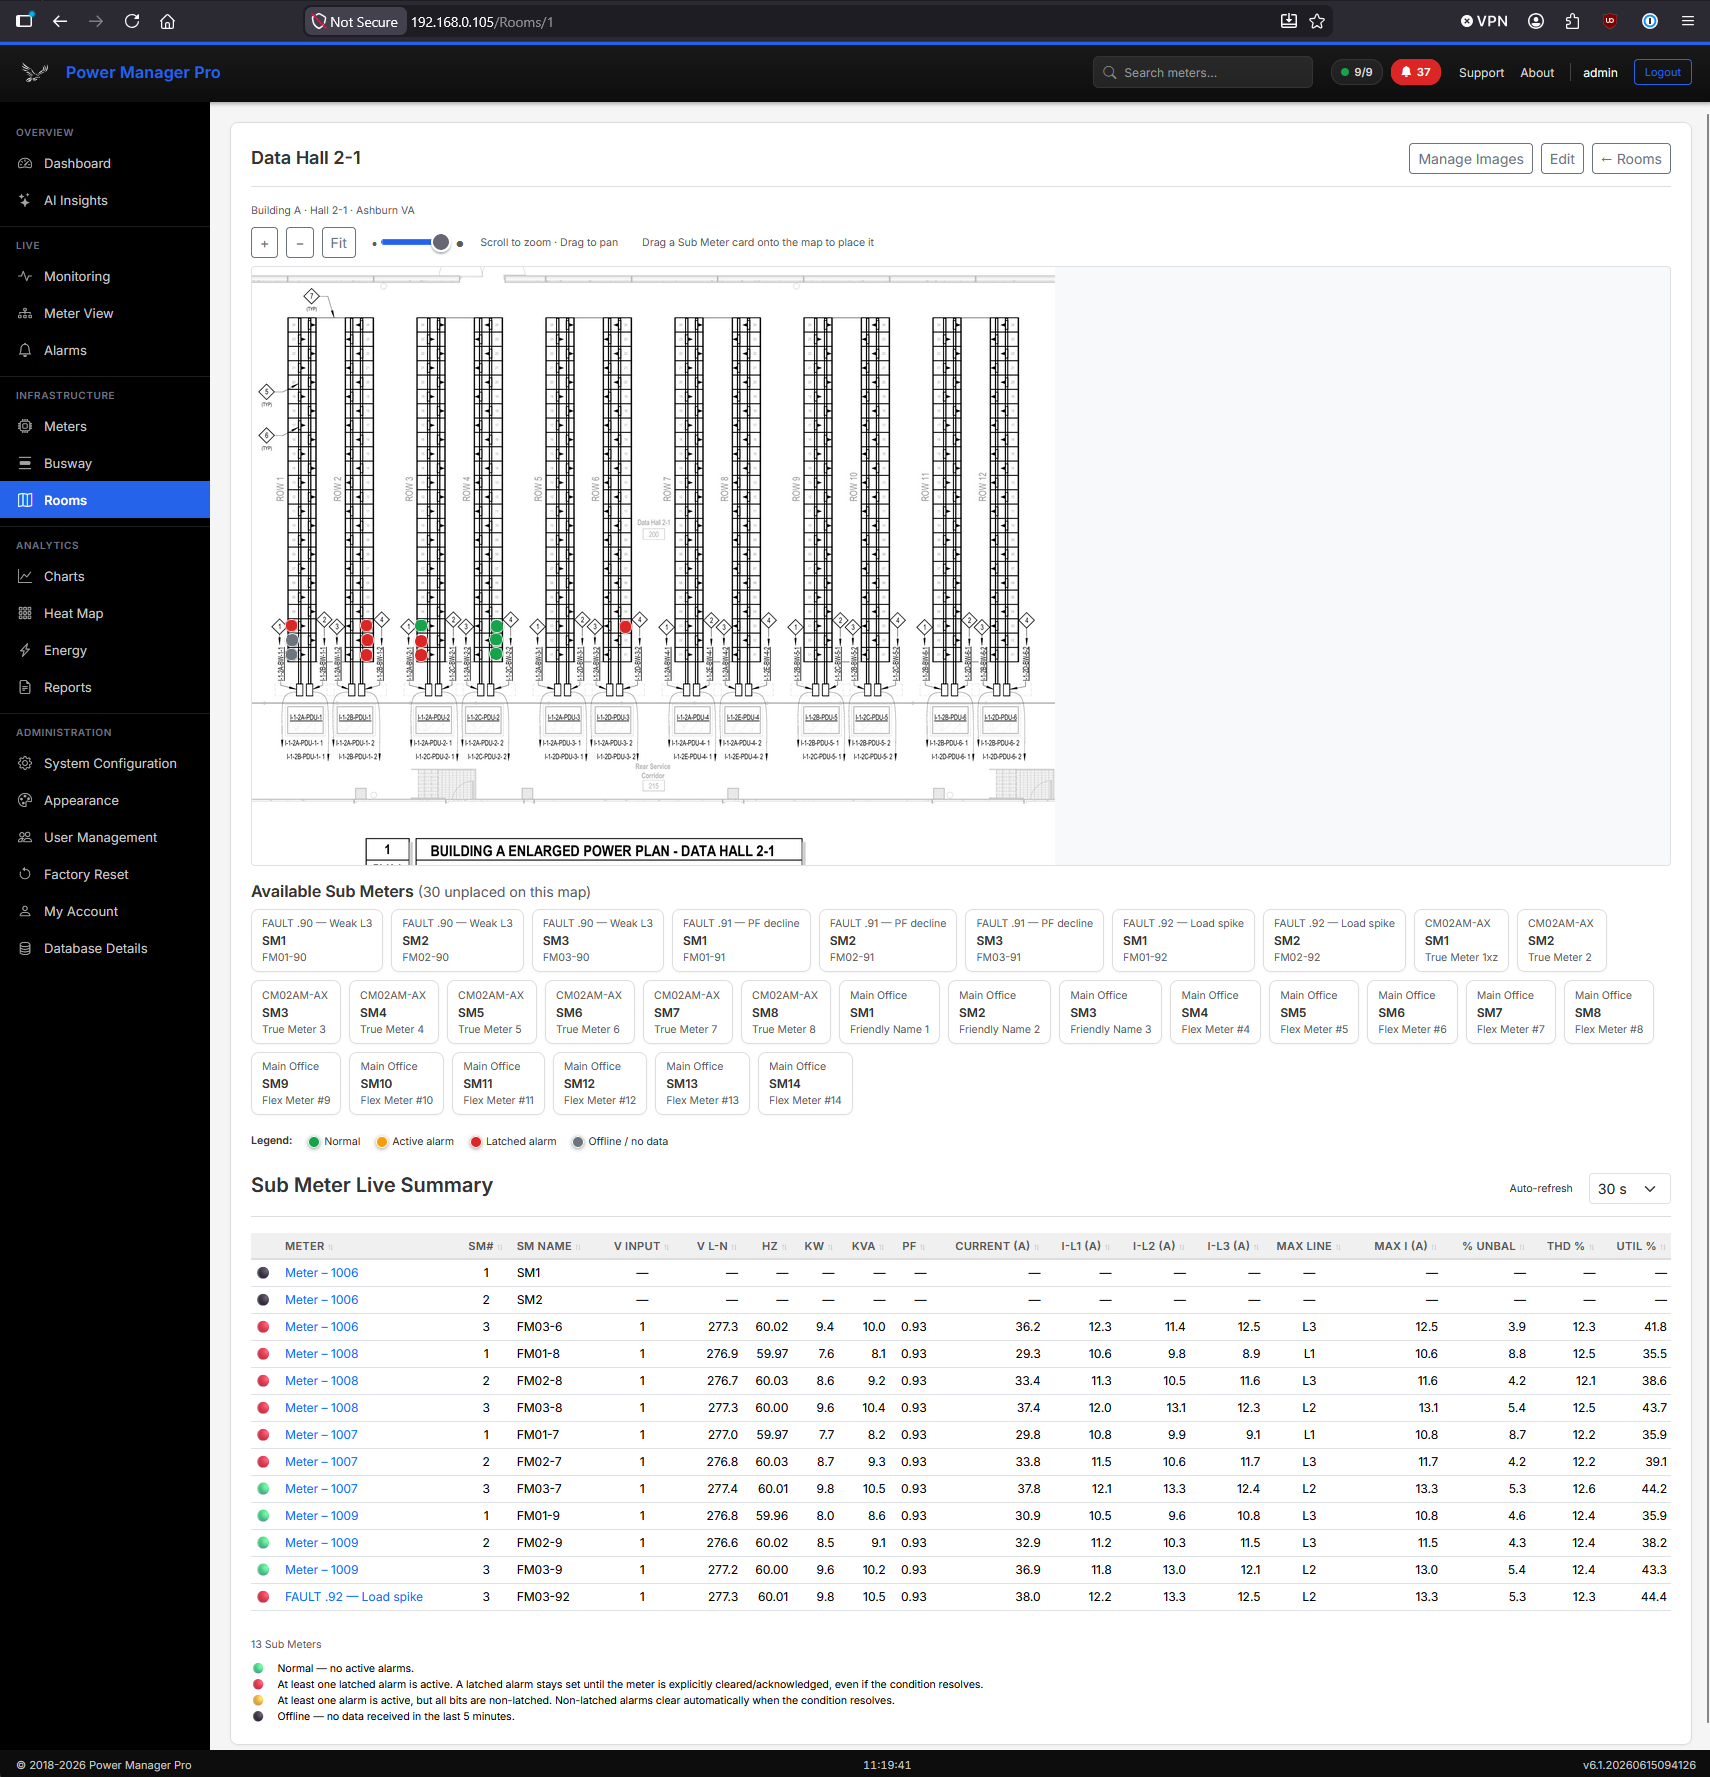This screenshot has width=1710, height=1777.
Task: Click the Heat Map grid icon
Action: tap(25, 613)
